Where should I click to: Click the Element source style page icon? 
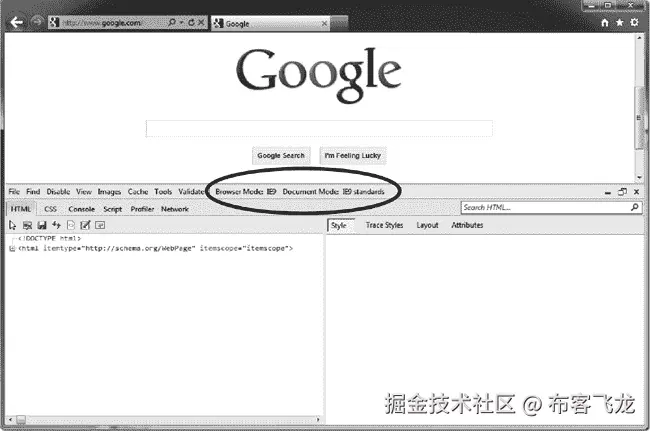(71, 225)
